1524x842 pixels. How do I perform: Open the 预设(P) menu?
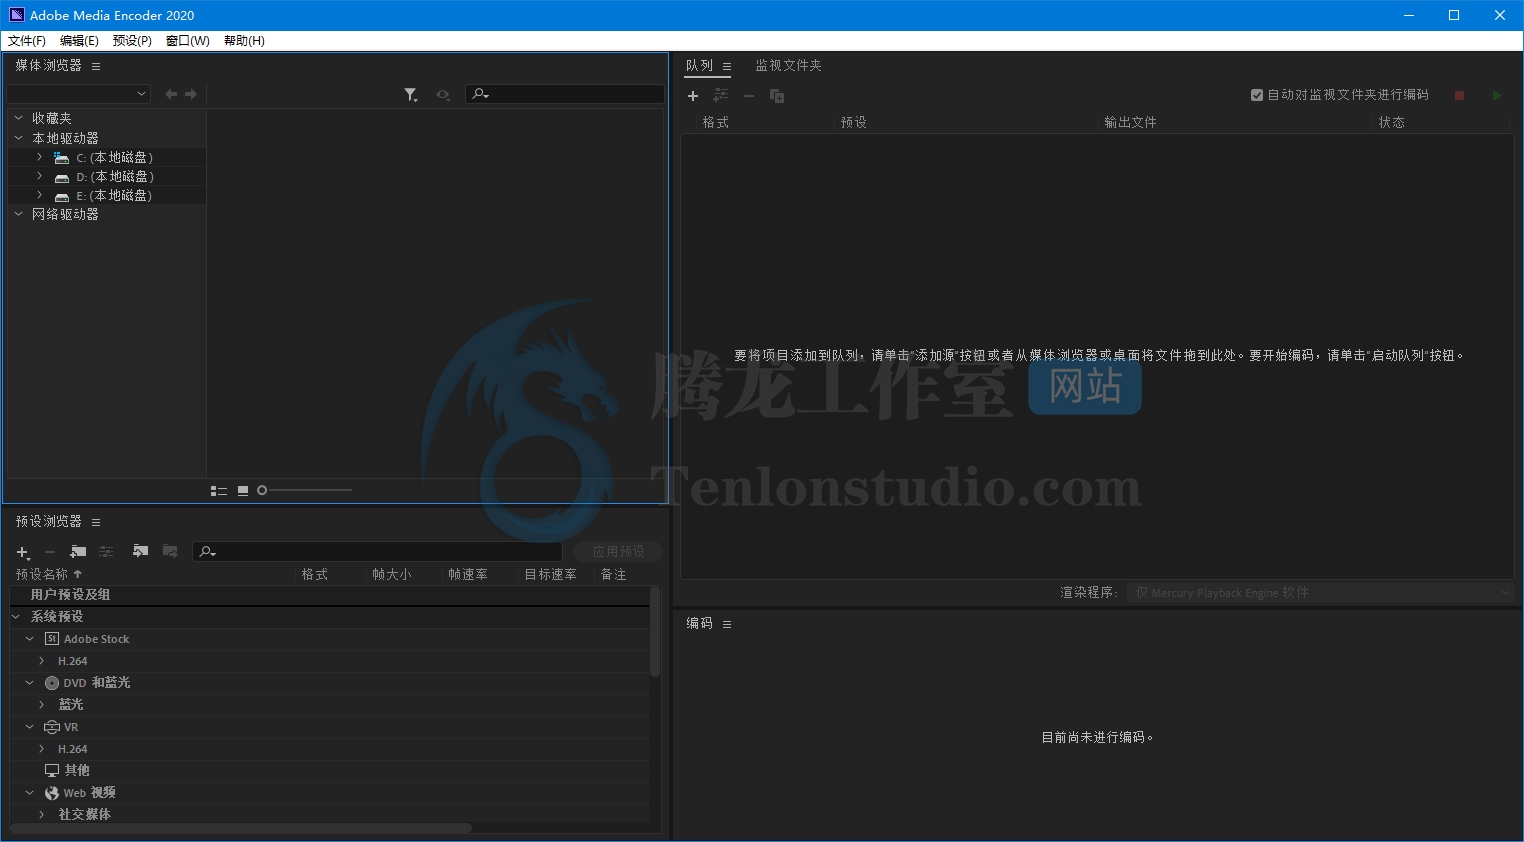tap(132, 41)
